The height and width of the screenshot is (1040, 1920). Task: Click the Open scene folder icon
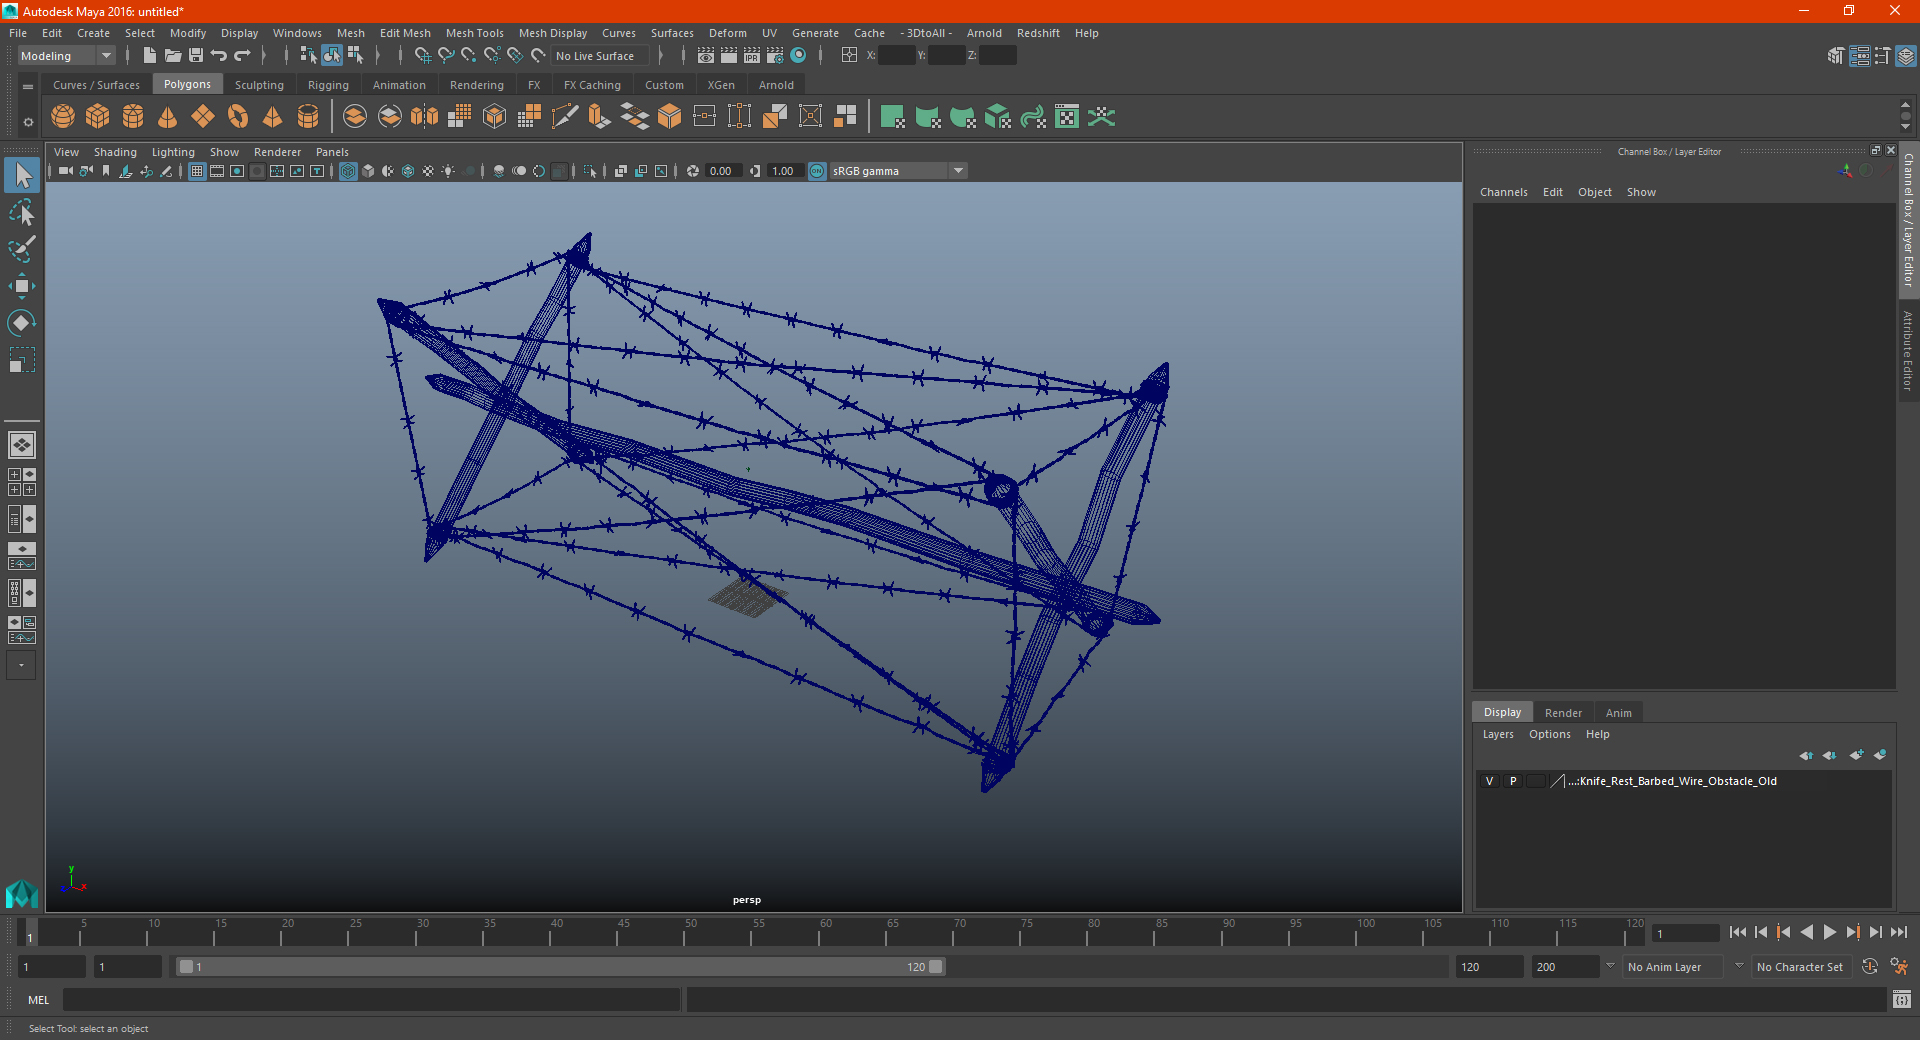[173, 56]
